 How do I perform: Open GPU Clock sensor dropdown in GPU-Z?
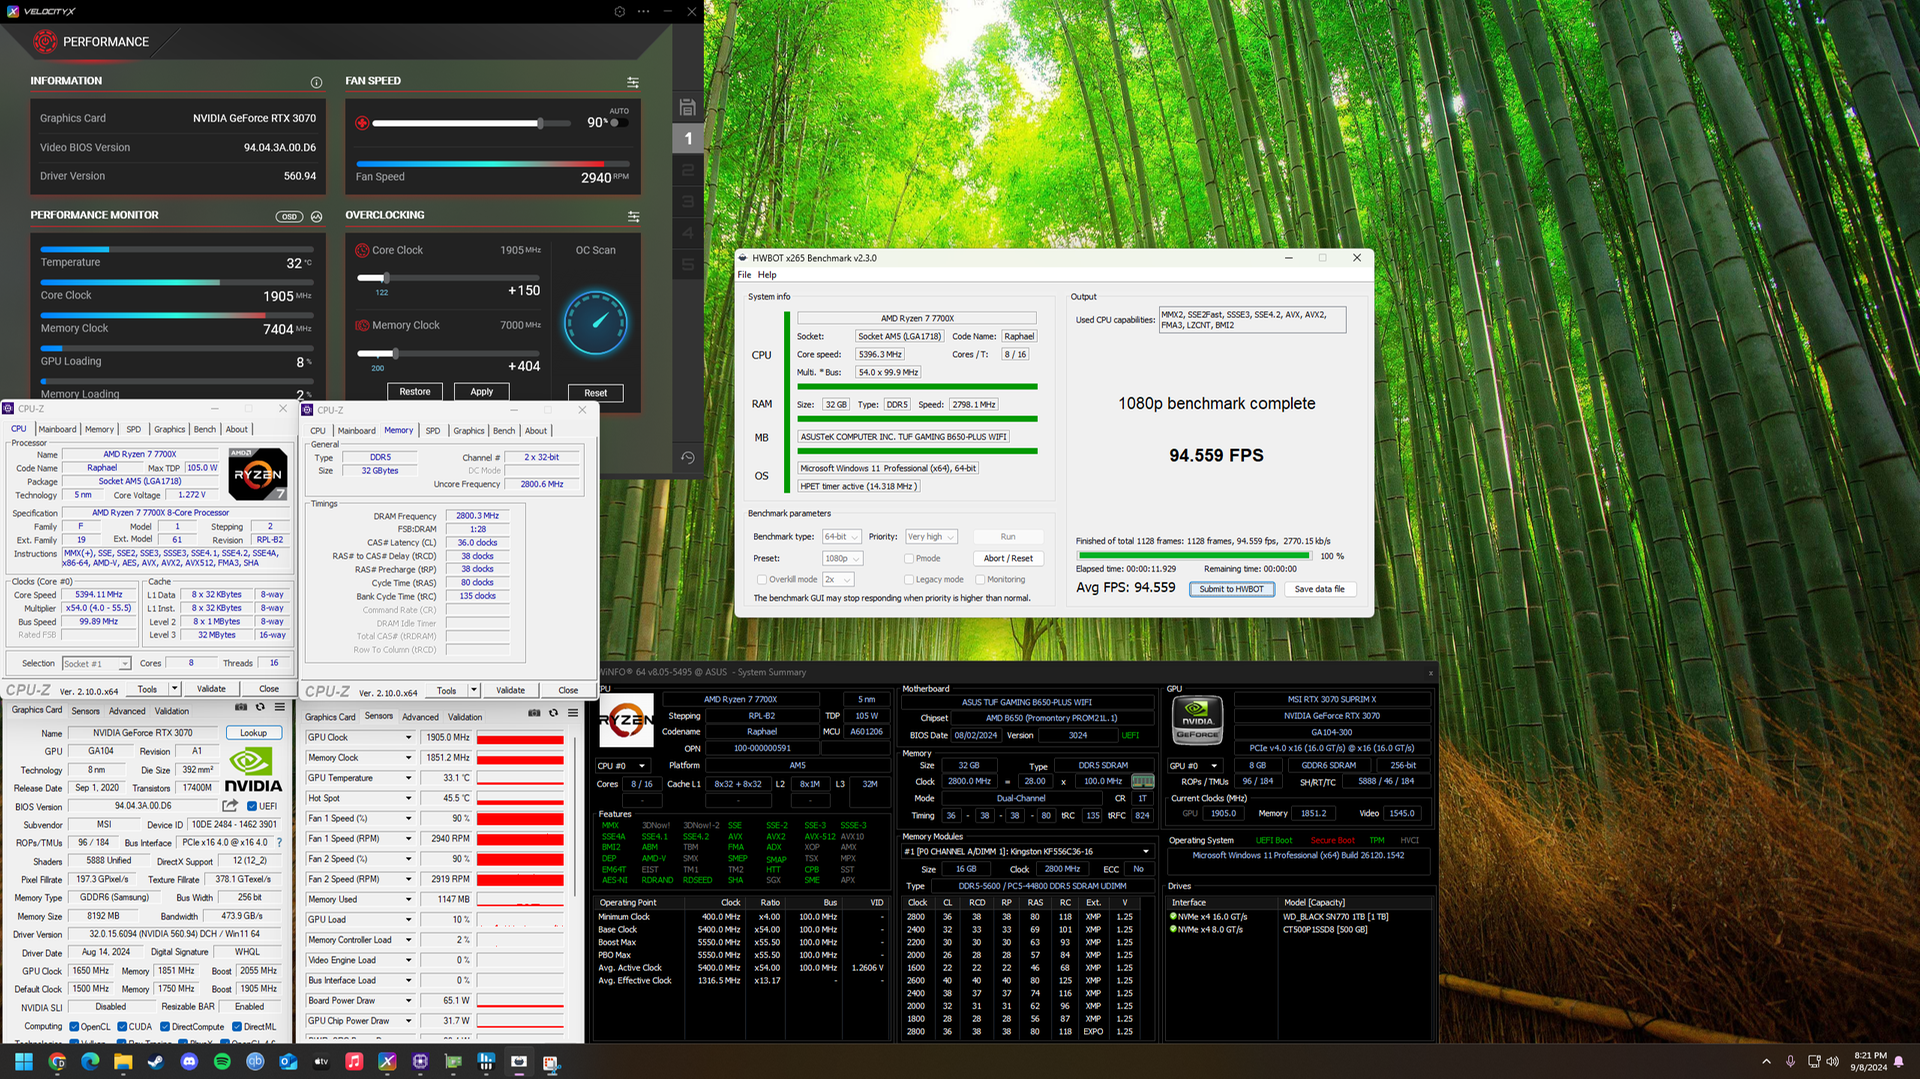(x=408, y=738)
